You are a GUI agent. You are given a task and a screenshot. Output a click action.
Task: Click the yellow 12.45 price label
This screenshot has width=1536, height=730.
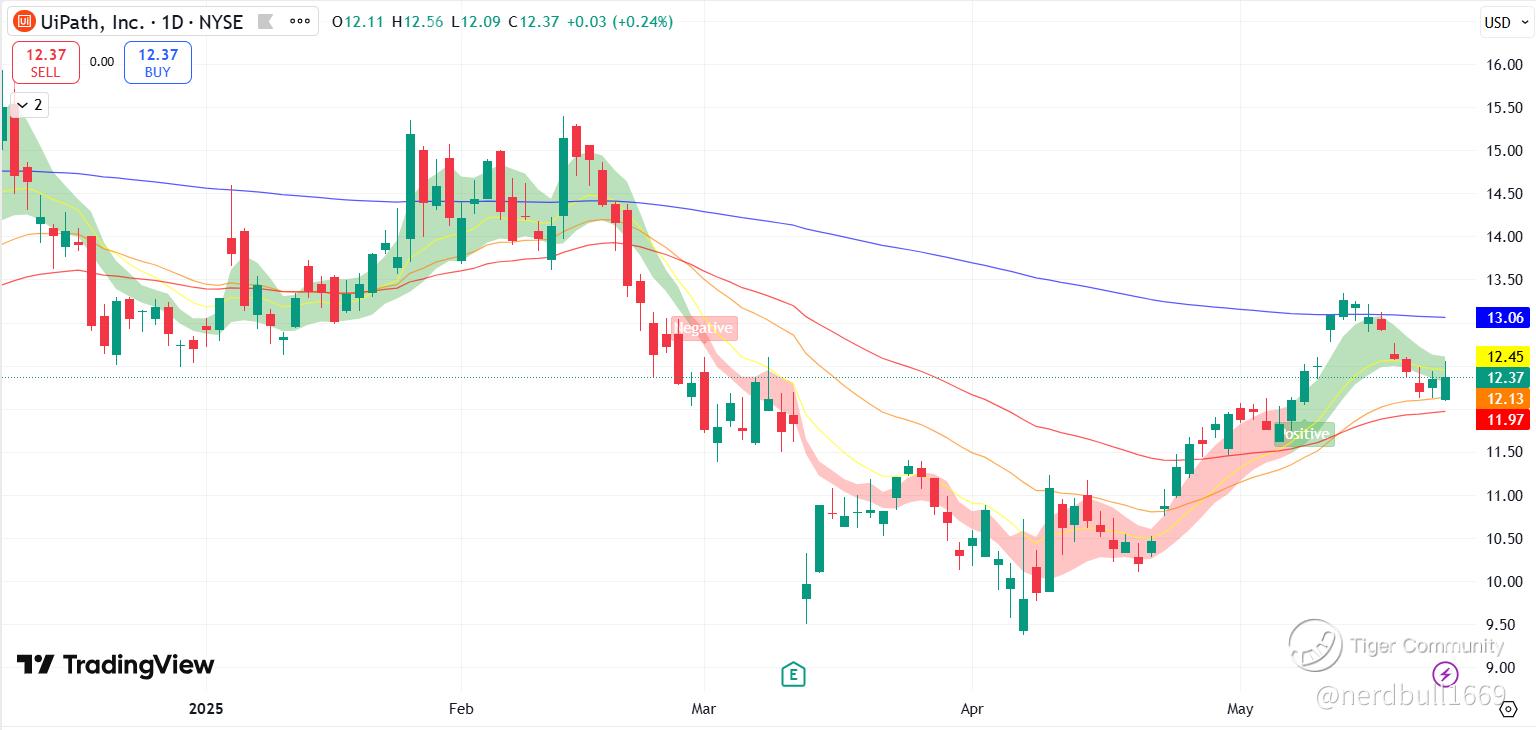[x=1503, y=356]
